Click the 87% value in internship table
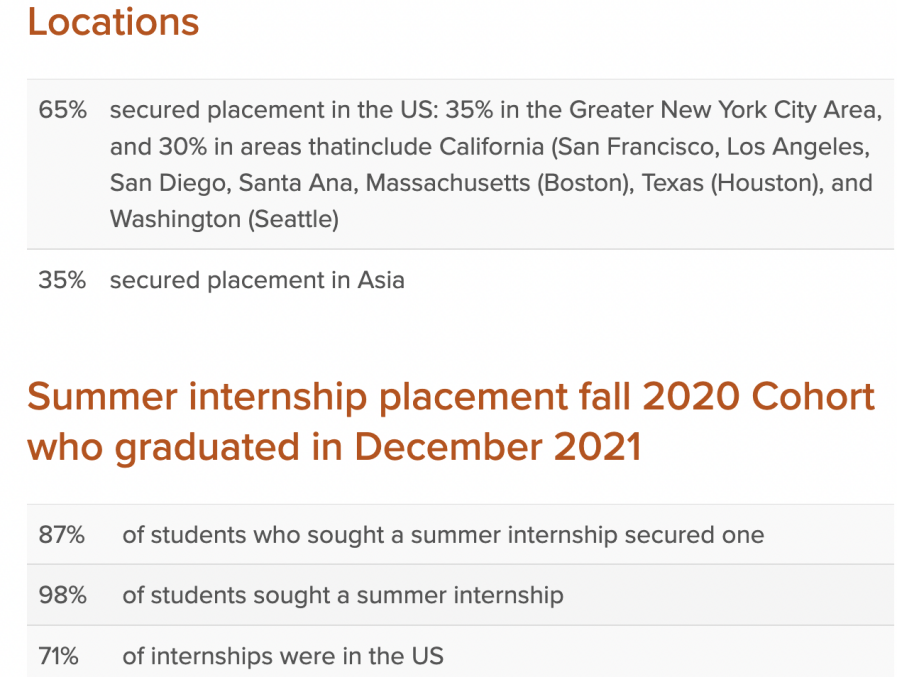Viewport: 897px width, 677px height. click(61, 535)
